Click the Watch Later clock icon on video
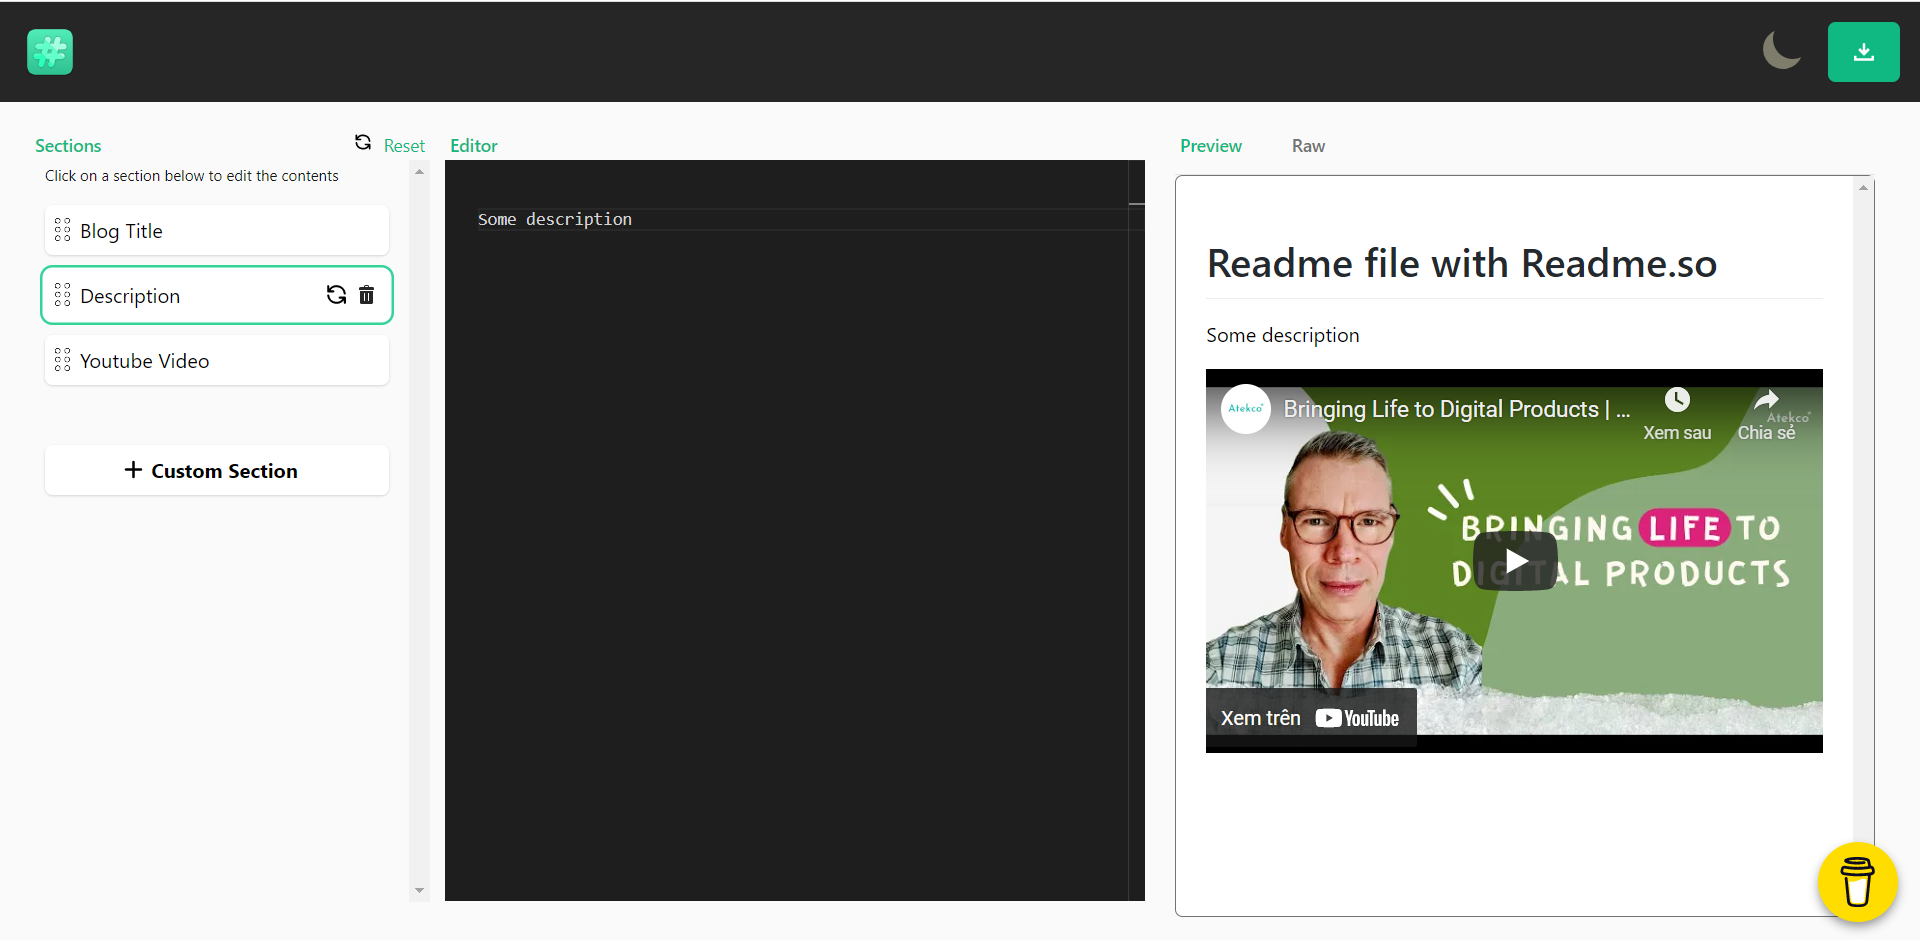The image size is (1920, 940). click(x=1677, y=401)
